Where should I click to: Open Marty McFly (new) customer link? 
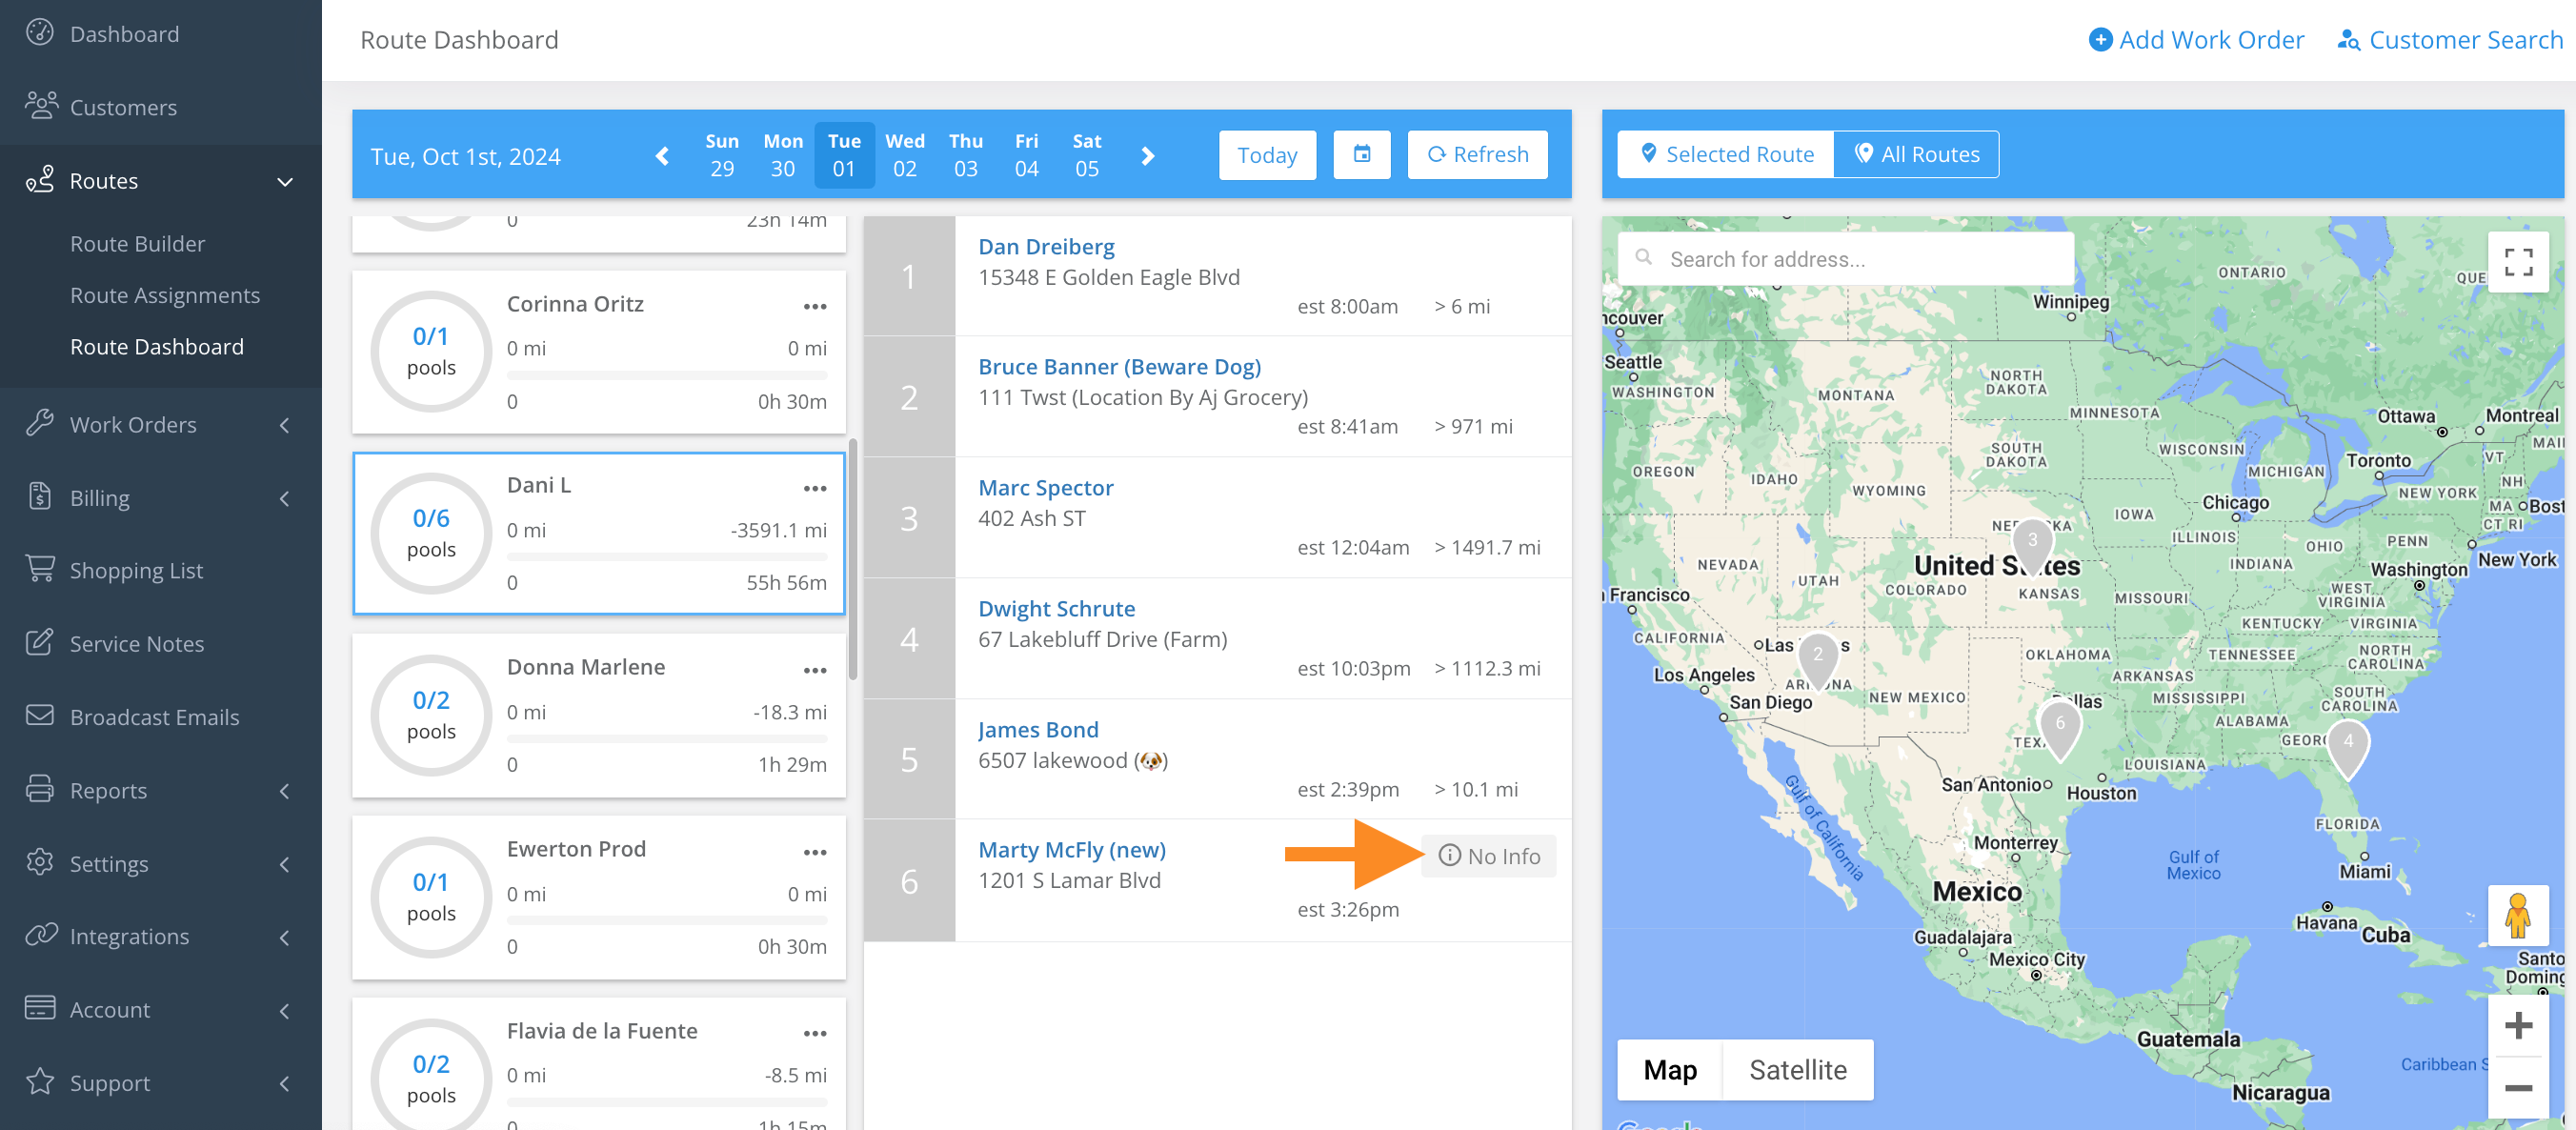point(1072,849)
